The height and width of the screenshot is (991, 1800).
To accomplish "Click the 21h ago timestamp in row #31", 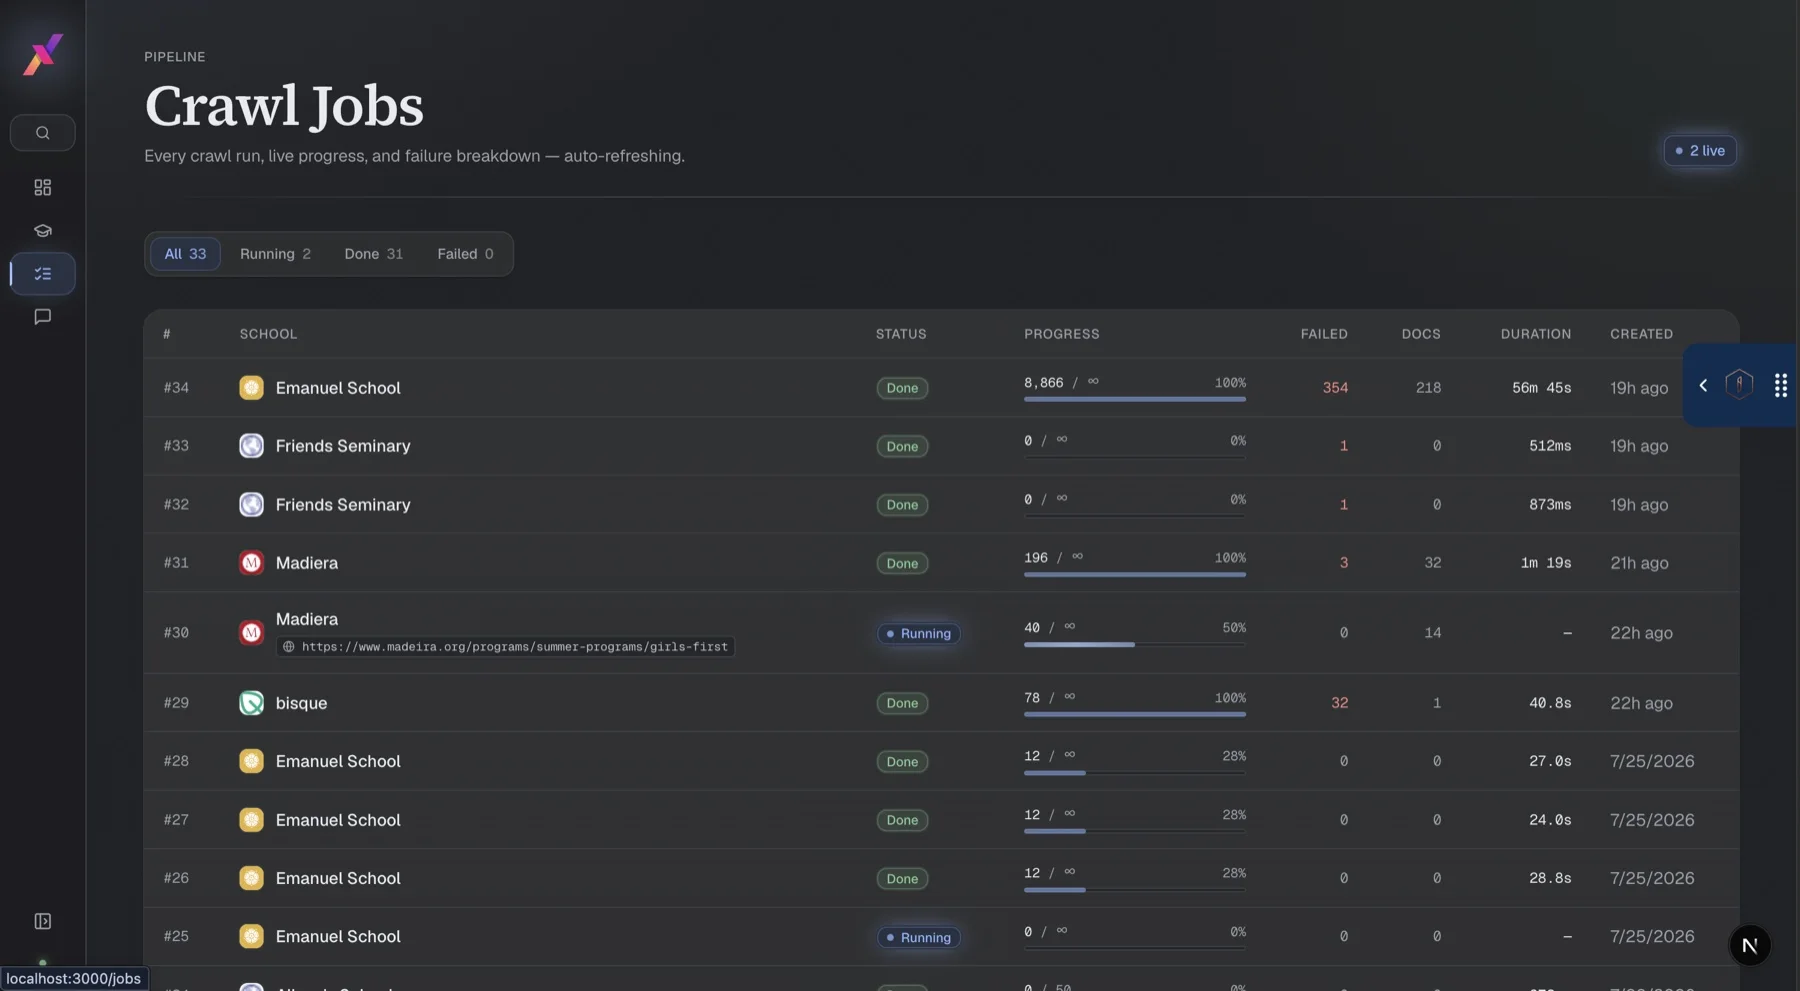I will point(1639,563).
